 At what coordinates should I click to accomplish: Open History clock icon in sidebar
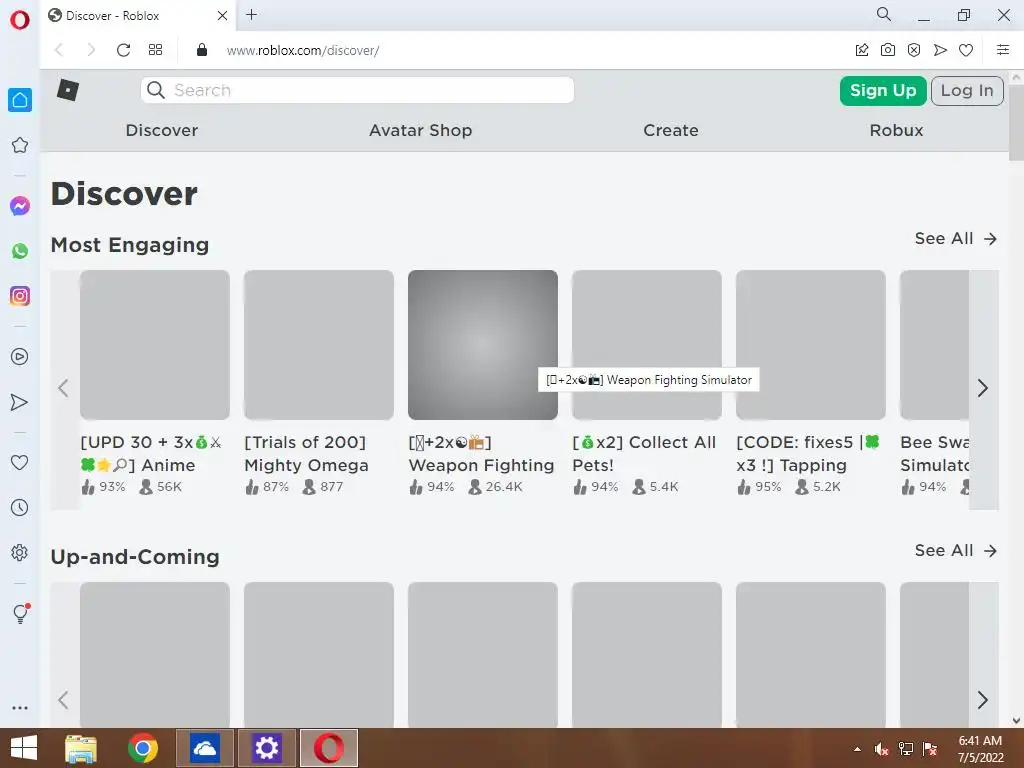[20, 507]
